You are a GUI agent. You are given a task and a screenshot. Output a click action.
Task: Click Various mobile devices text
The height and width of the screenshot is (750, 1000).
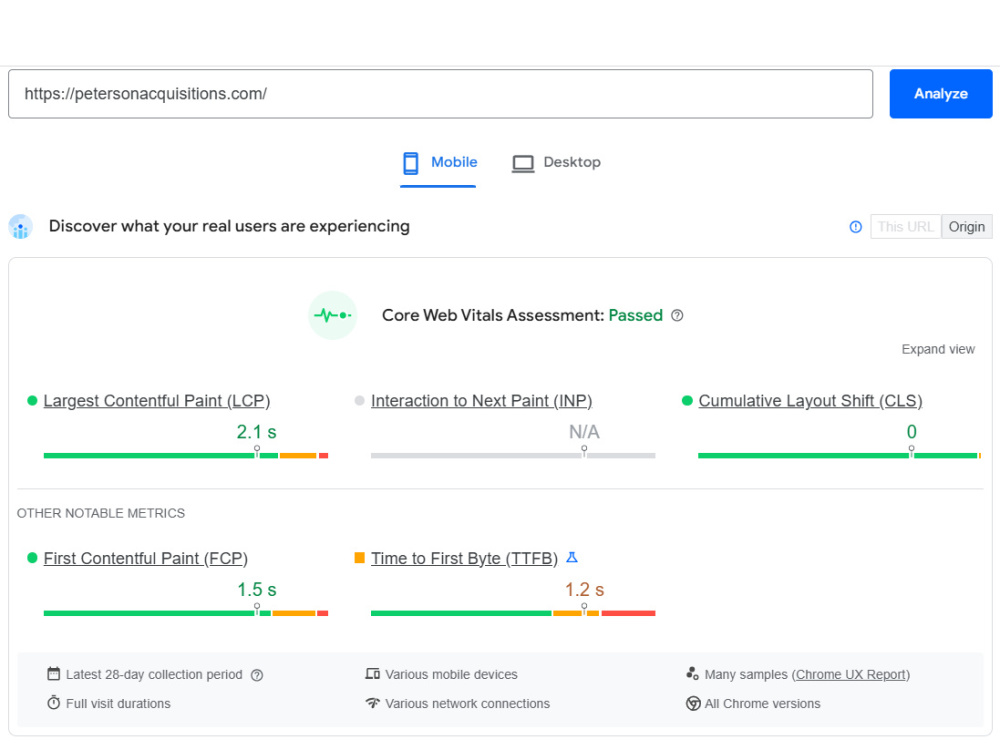[x=452, y=675]
